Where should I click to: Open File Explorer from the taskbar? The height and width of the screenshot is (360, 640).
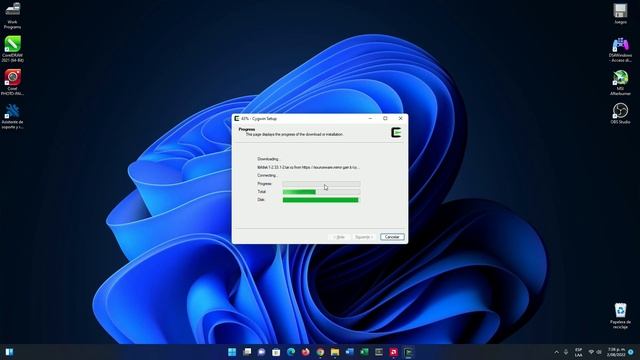tap(335, 352)
